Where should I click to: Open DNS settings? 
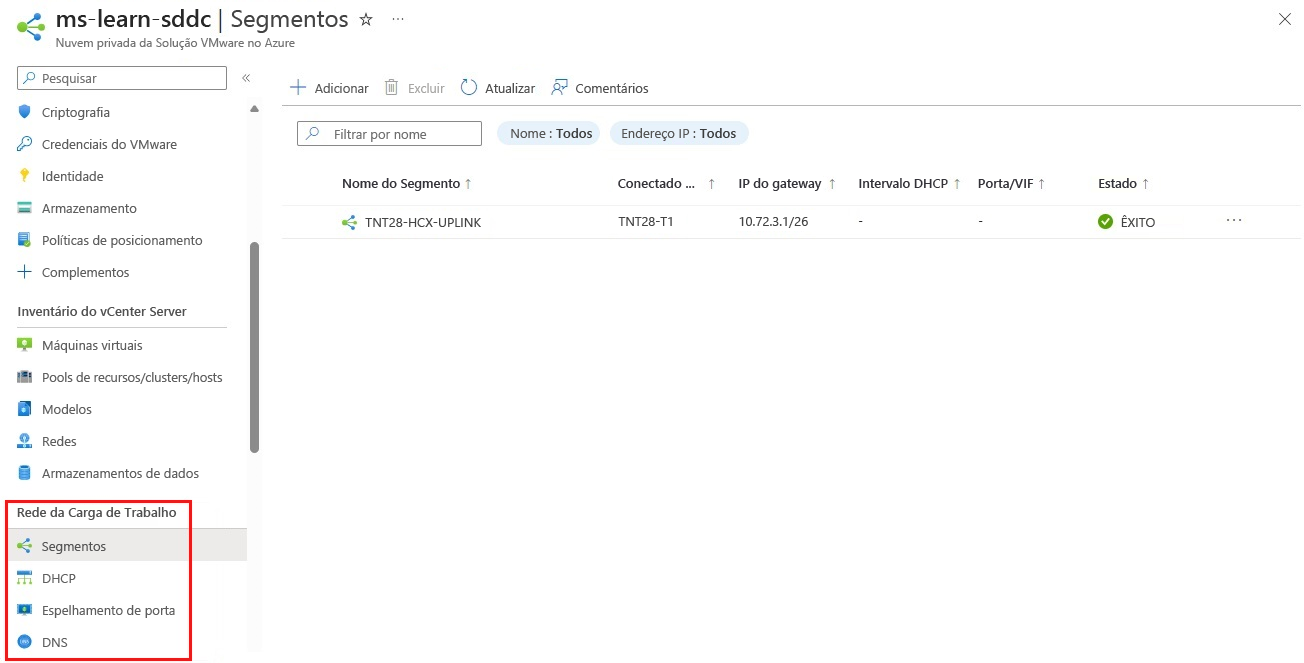55,642
